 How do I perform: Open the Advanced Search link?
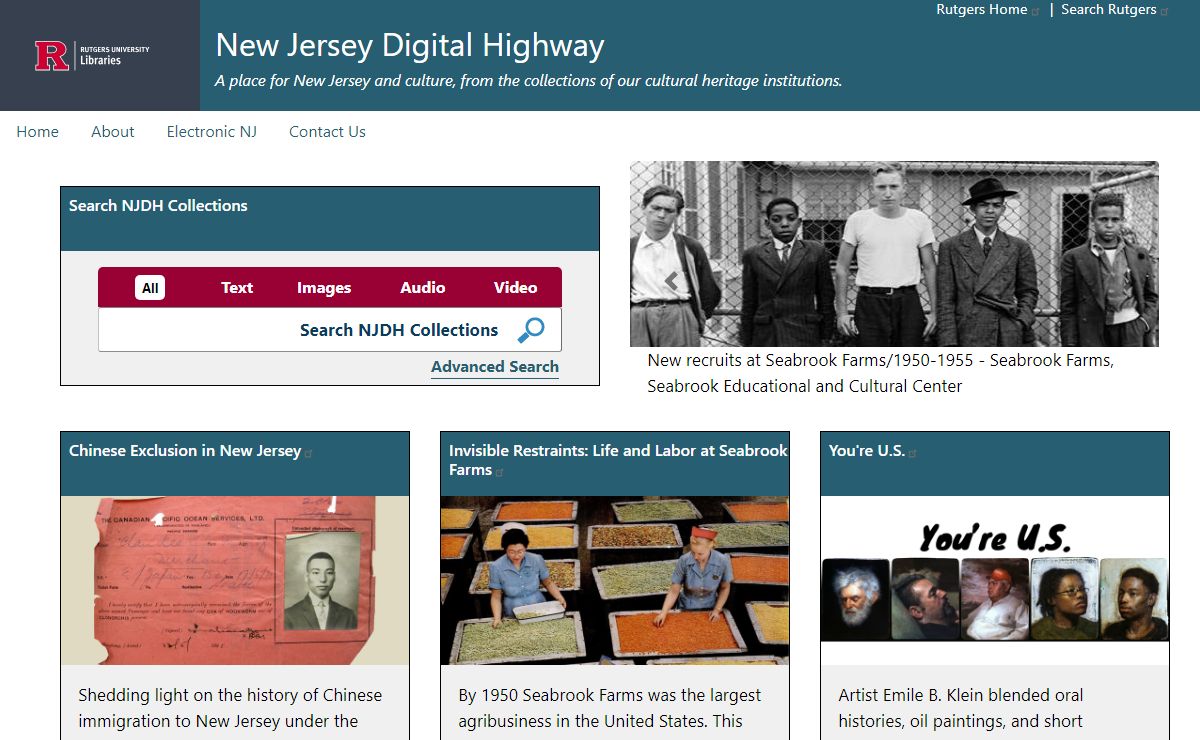494,367
